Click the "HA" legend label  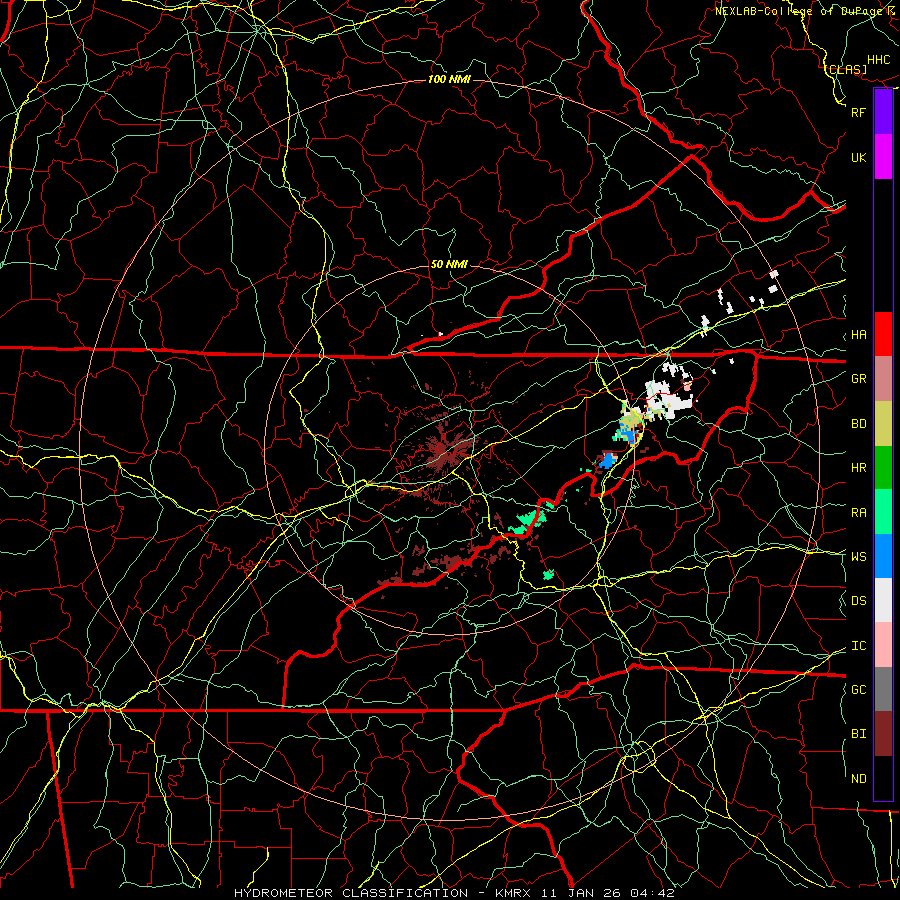858,335
